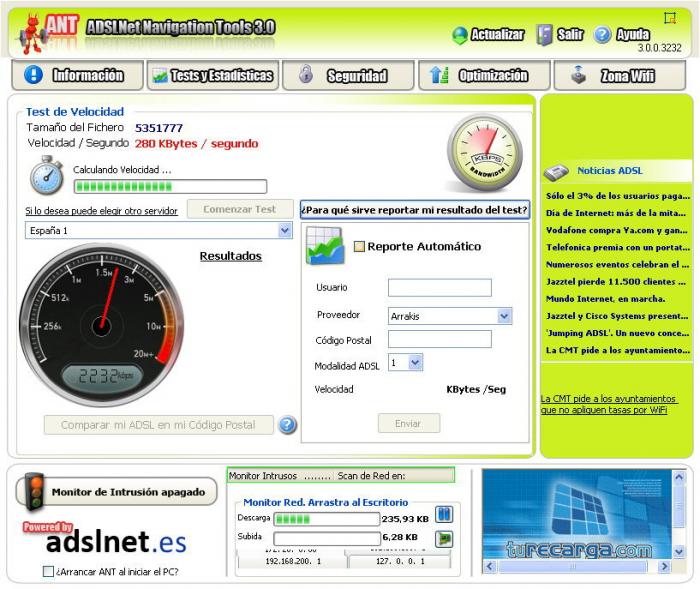Click banner horizontal scrollbar left arrow
The image size is (700, 589).
coord(490,567)
